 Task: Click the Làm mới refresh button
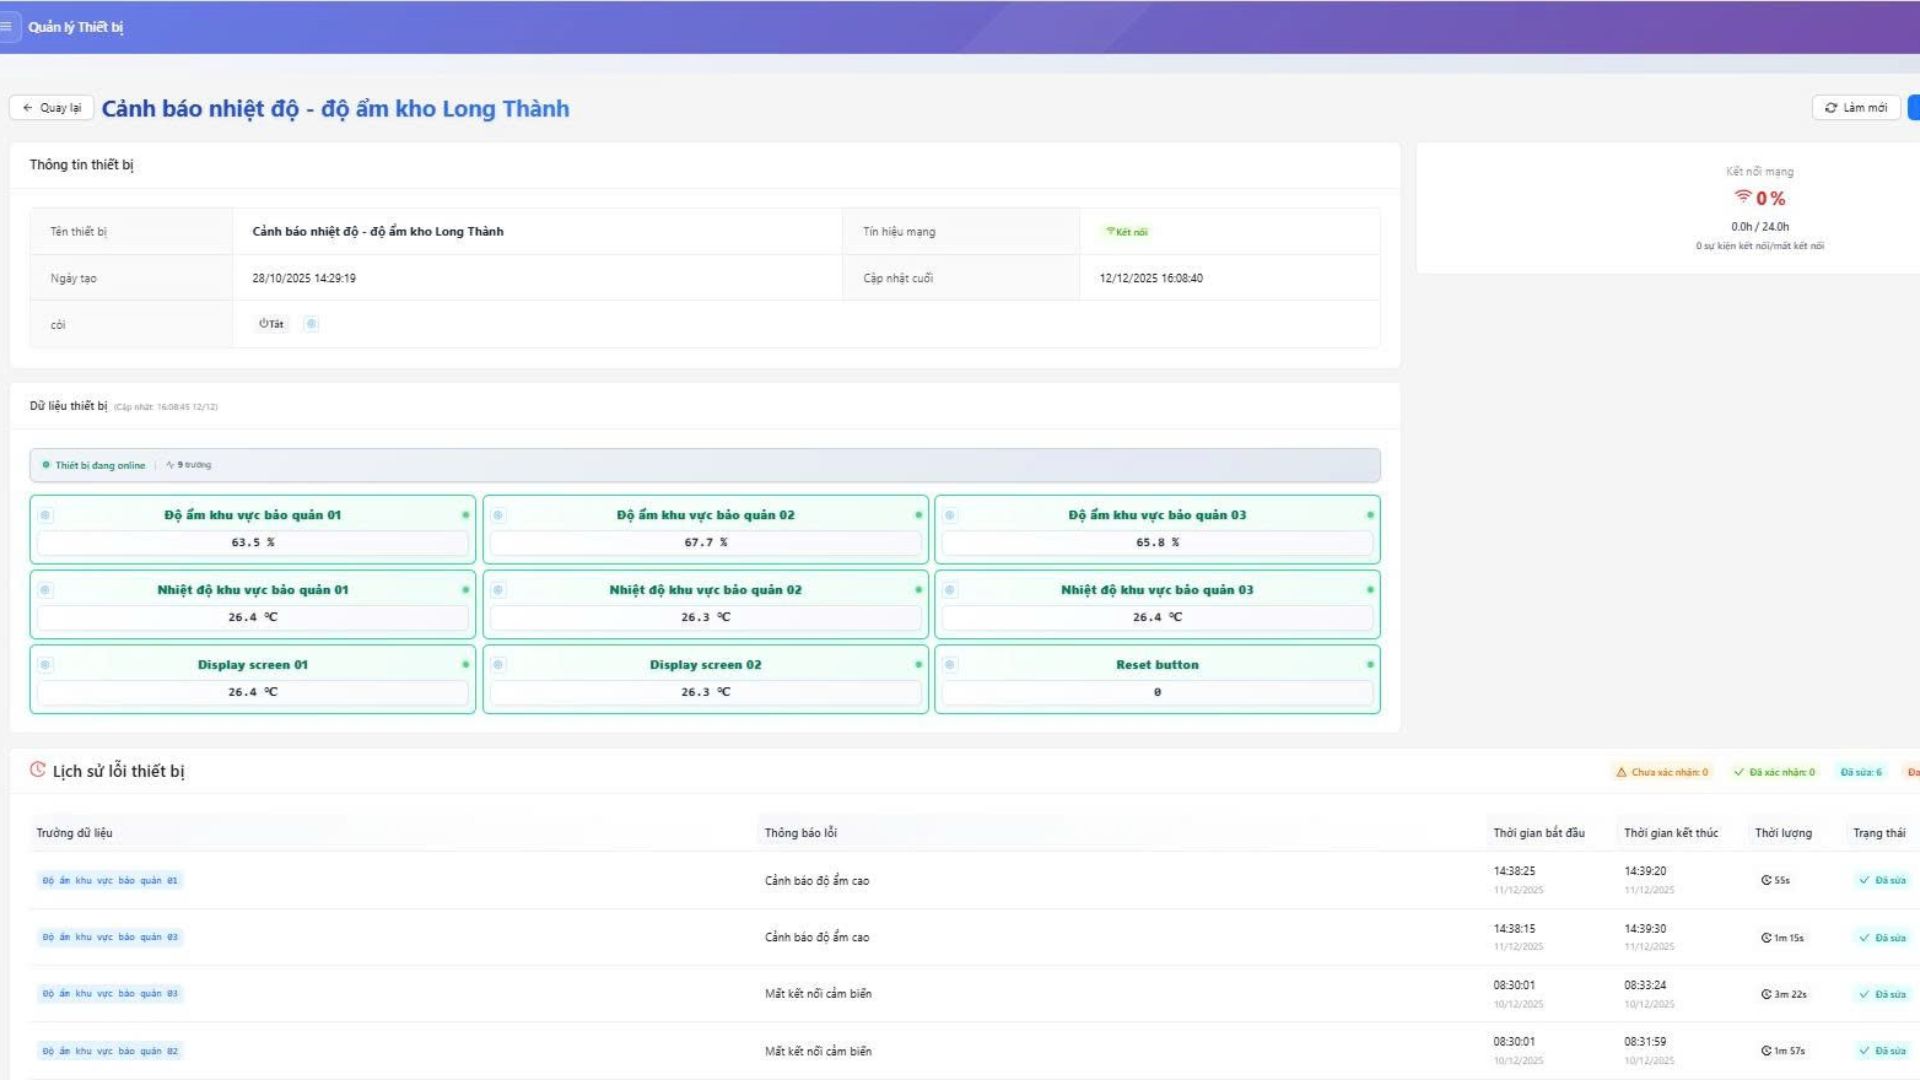point(1855,108)
